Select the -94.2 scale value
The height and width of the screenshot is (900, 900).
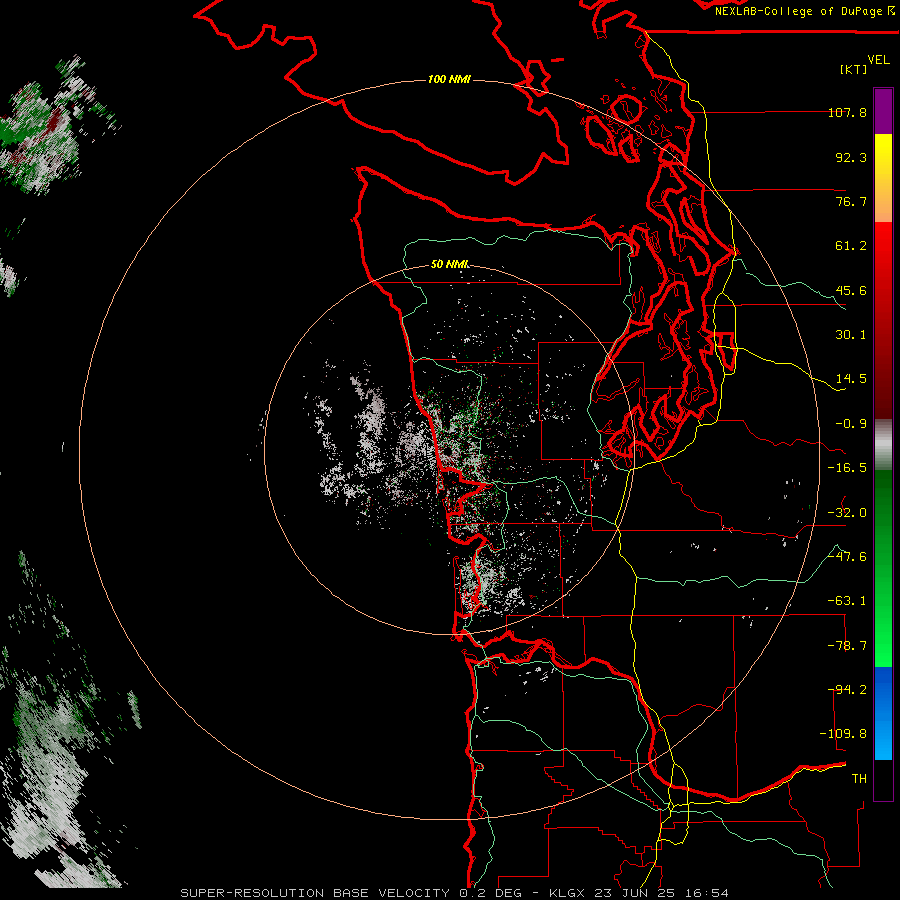847,690
